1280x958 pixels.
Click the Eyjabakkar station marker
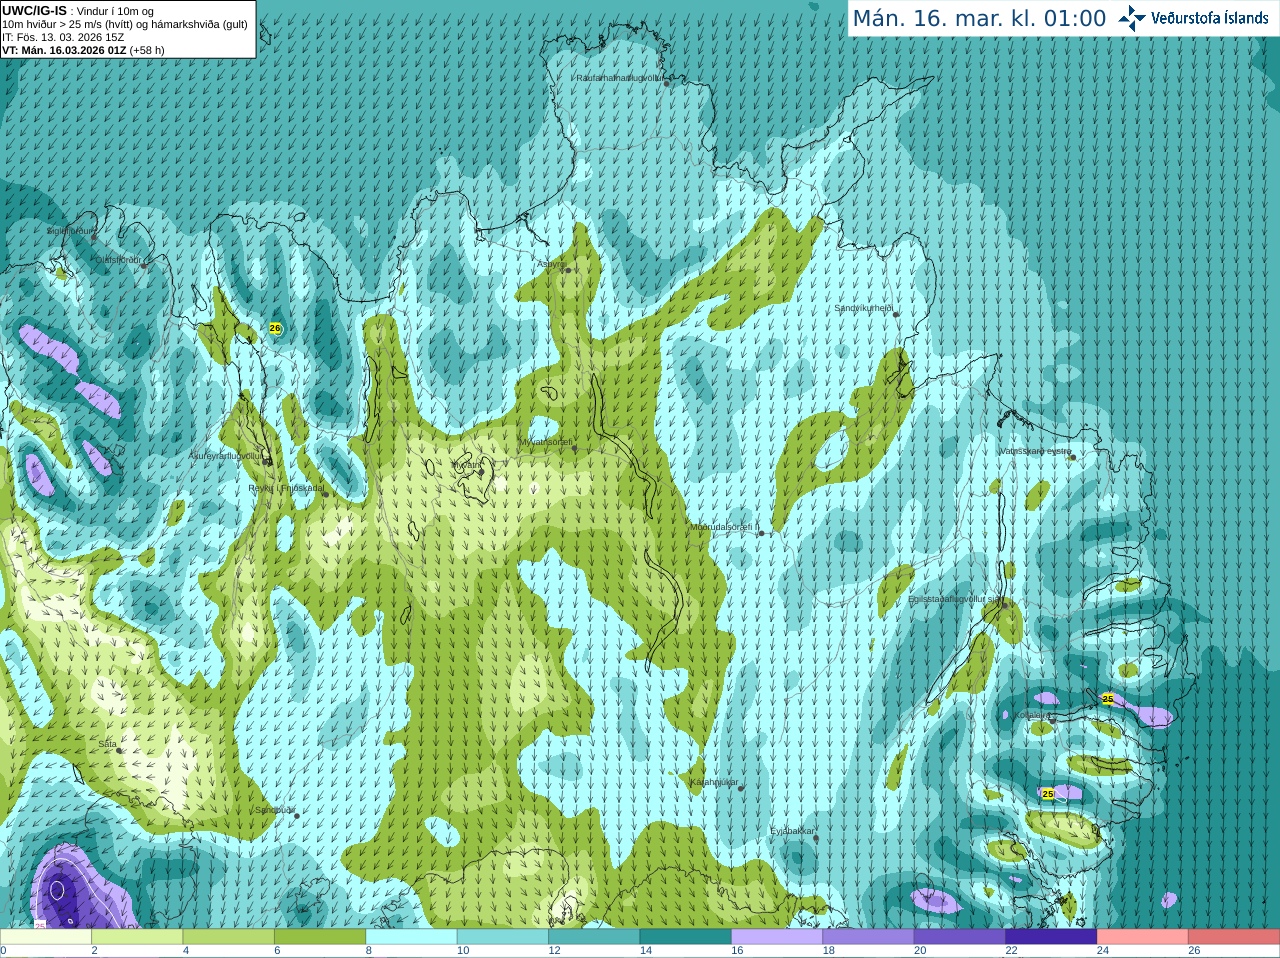pos(816,838)
